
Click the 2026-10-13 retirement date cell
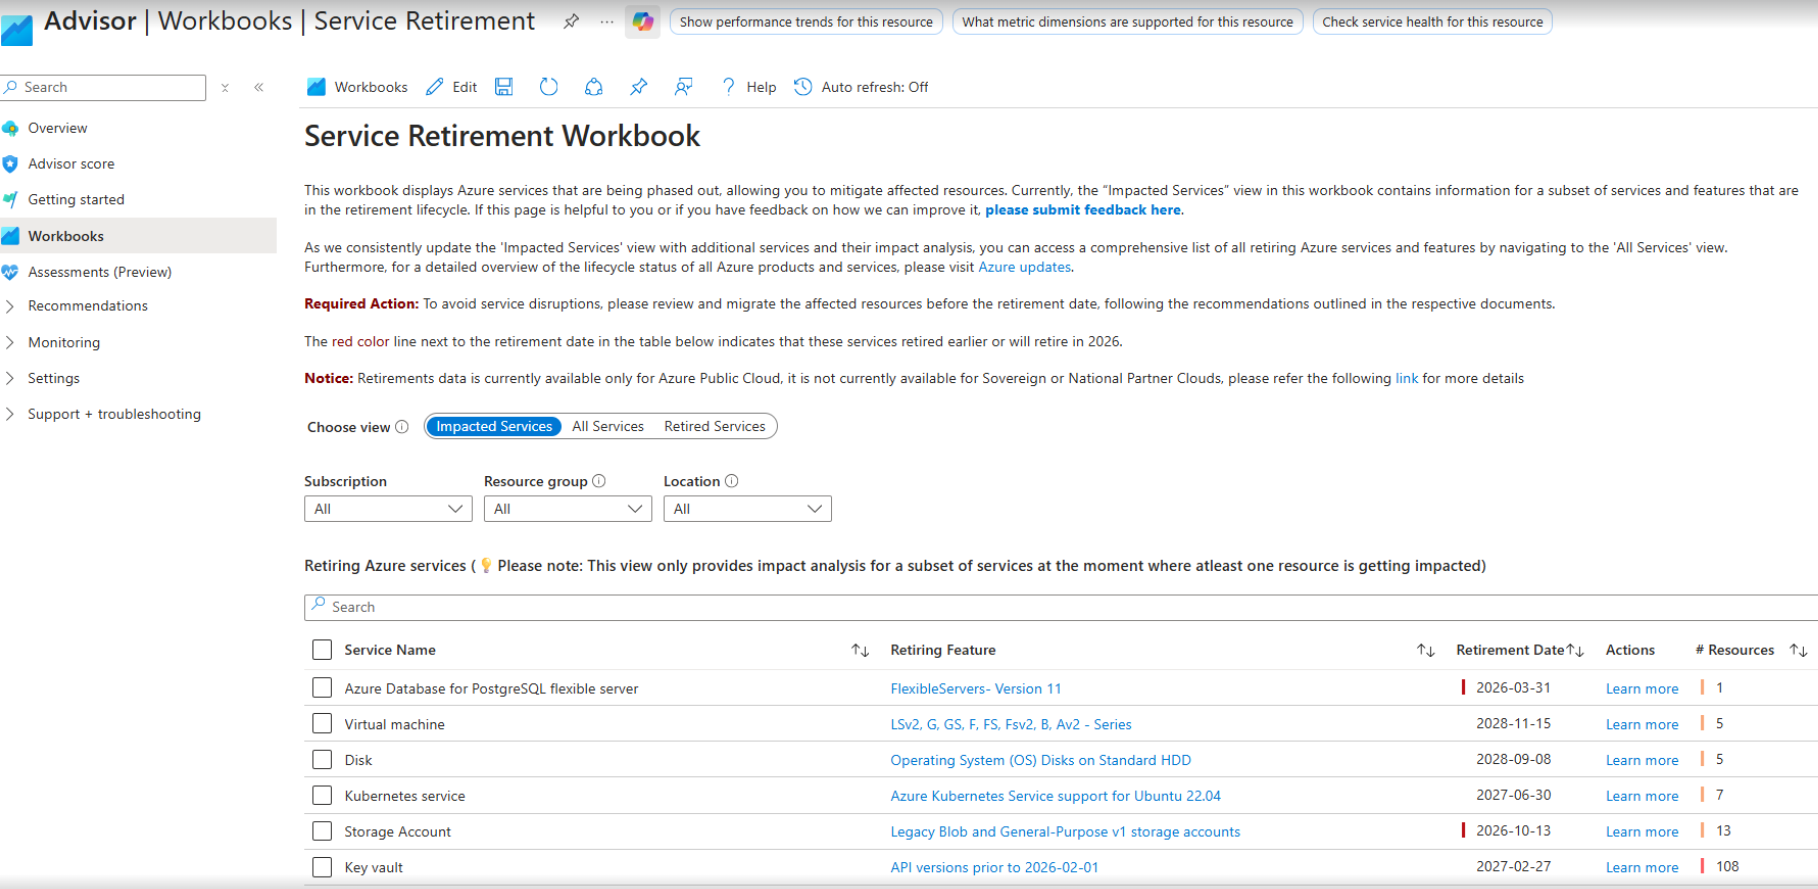(1513, 831)
